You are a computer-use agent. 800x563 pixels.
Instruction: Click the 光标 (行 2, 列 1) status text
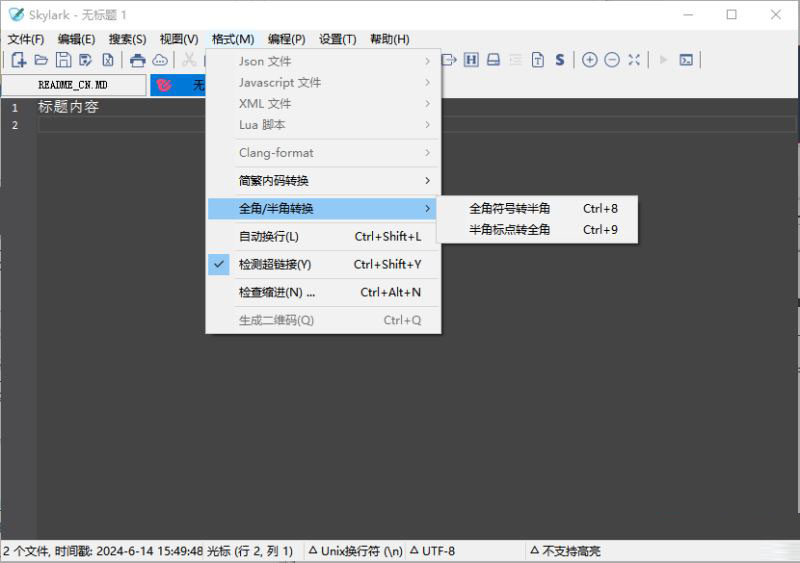coord(250,551)
